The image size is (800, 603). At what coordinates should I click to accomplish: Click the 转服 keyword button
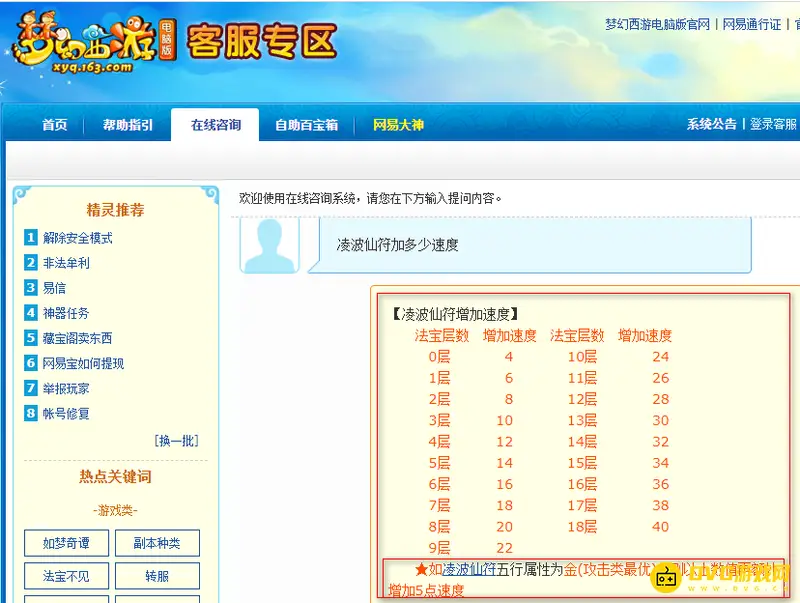pyautogui.click(x=157, y=576)
